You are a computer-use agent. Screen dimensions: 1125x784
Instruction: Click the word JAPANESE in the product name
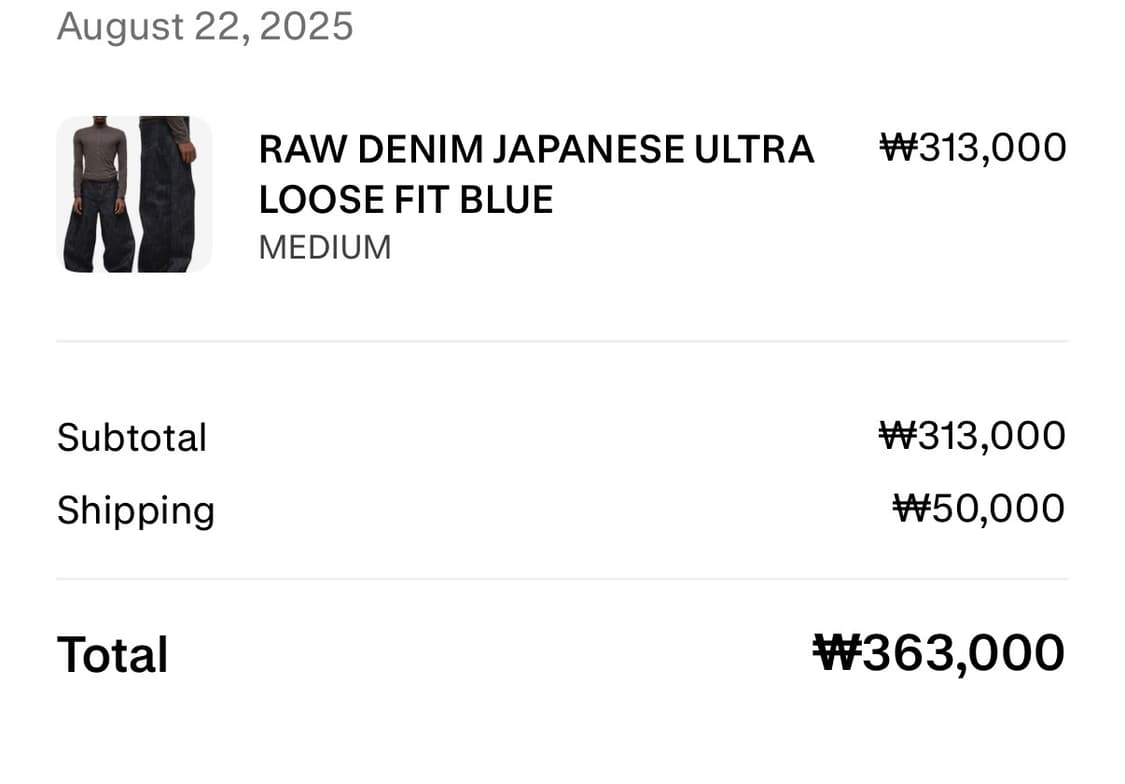click(589, 149)
